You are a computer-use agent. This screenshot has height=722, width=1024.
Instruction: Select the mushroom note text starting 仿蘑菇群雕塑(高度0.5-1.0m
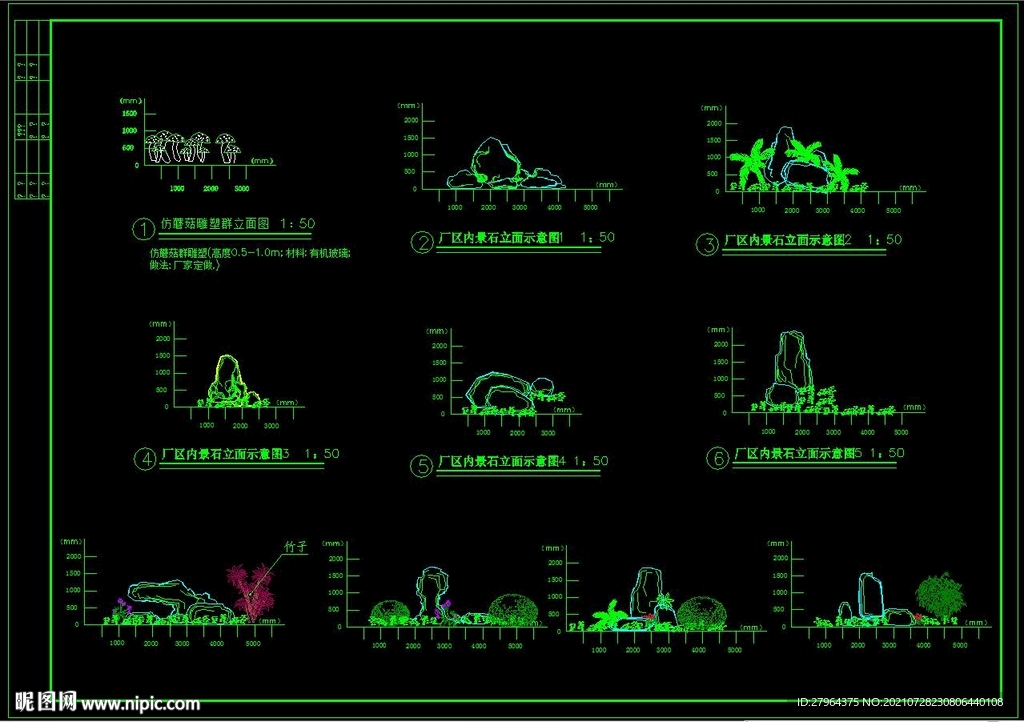coord(250,259)
